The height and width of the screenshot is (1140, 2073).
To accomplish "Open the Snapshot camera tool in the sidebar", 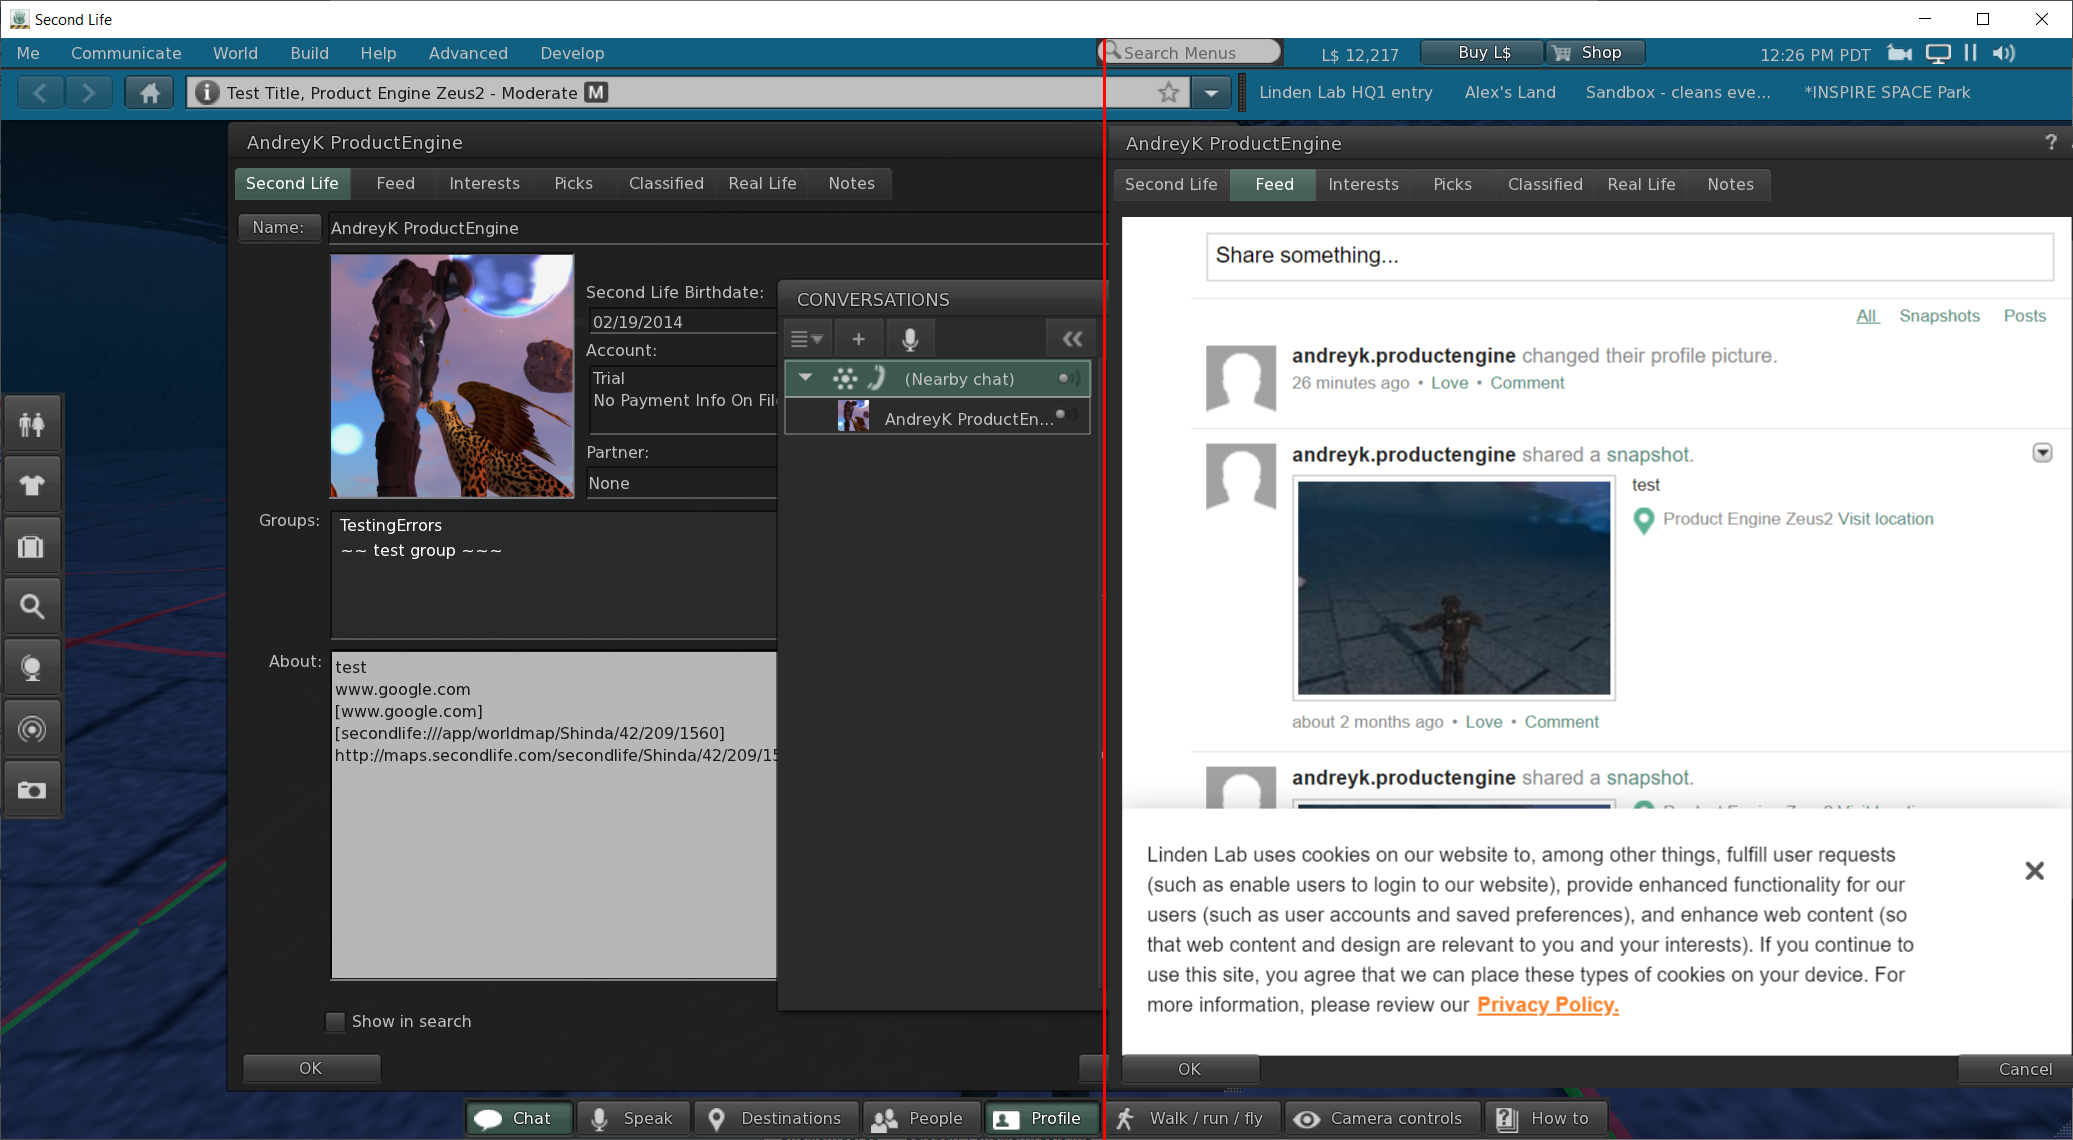I will (x=33, y=788).
